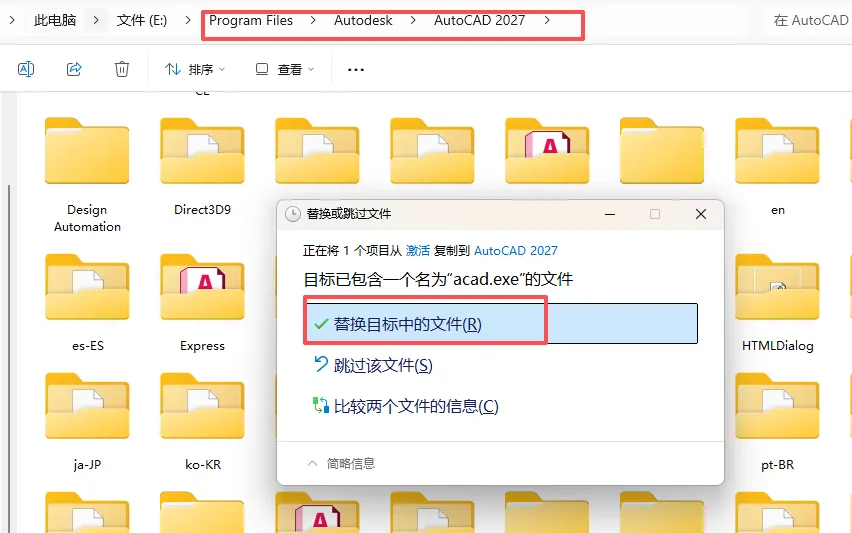Viewport: 852px width, 533px height.
Task: Minimize the 替换或跳过文件 dialog
Action: coord(610,214)
